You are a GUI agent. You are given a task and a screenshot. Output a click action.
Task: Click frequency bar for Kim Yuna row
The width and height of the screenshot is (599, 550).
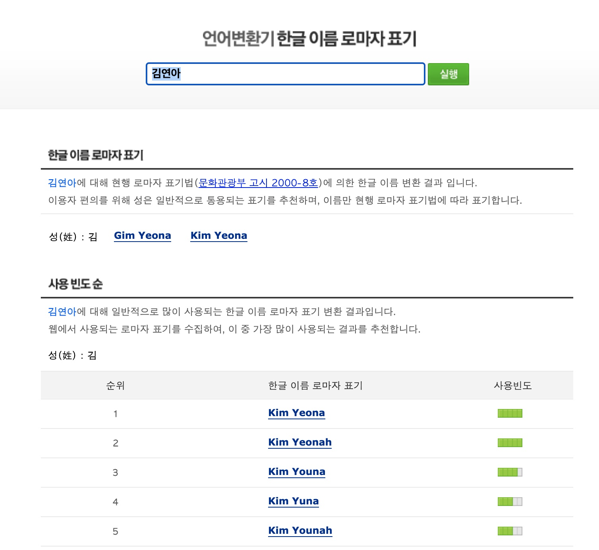(x=510, y=501)
